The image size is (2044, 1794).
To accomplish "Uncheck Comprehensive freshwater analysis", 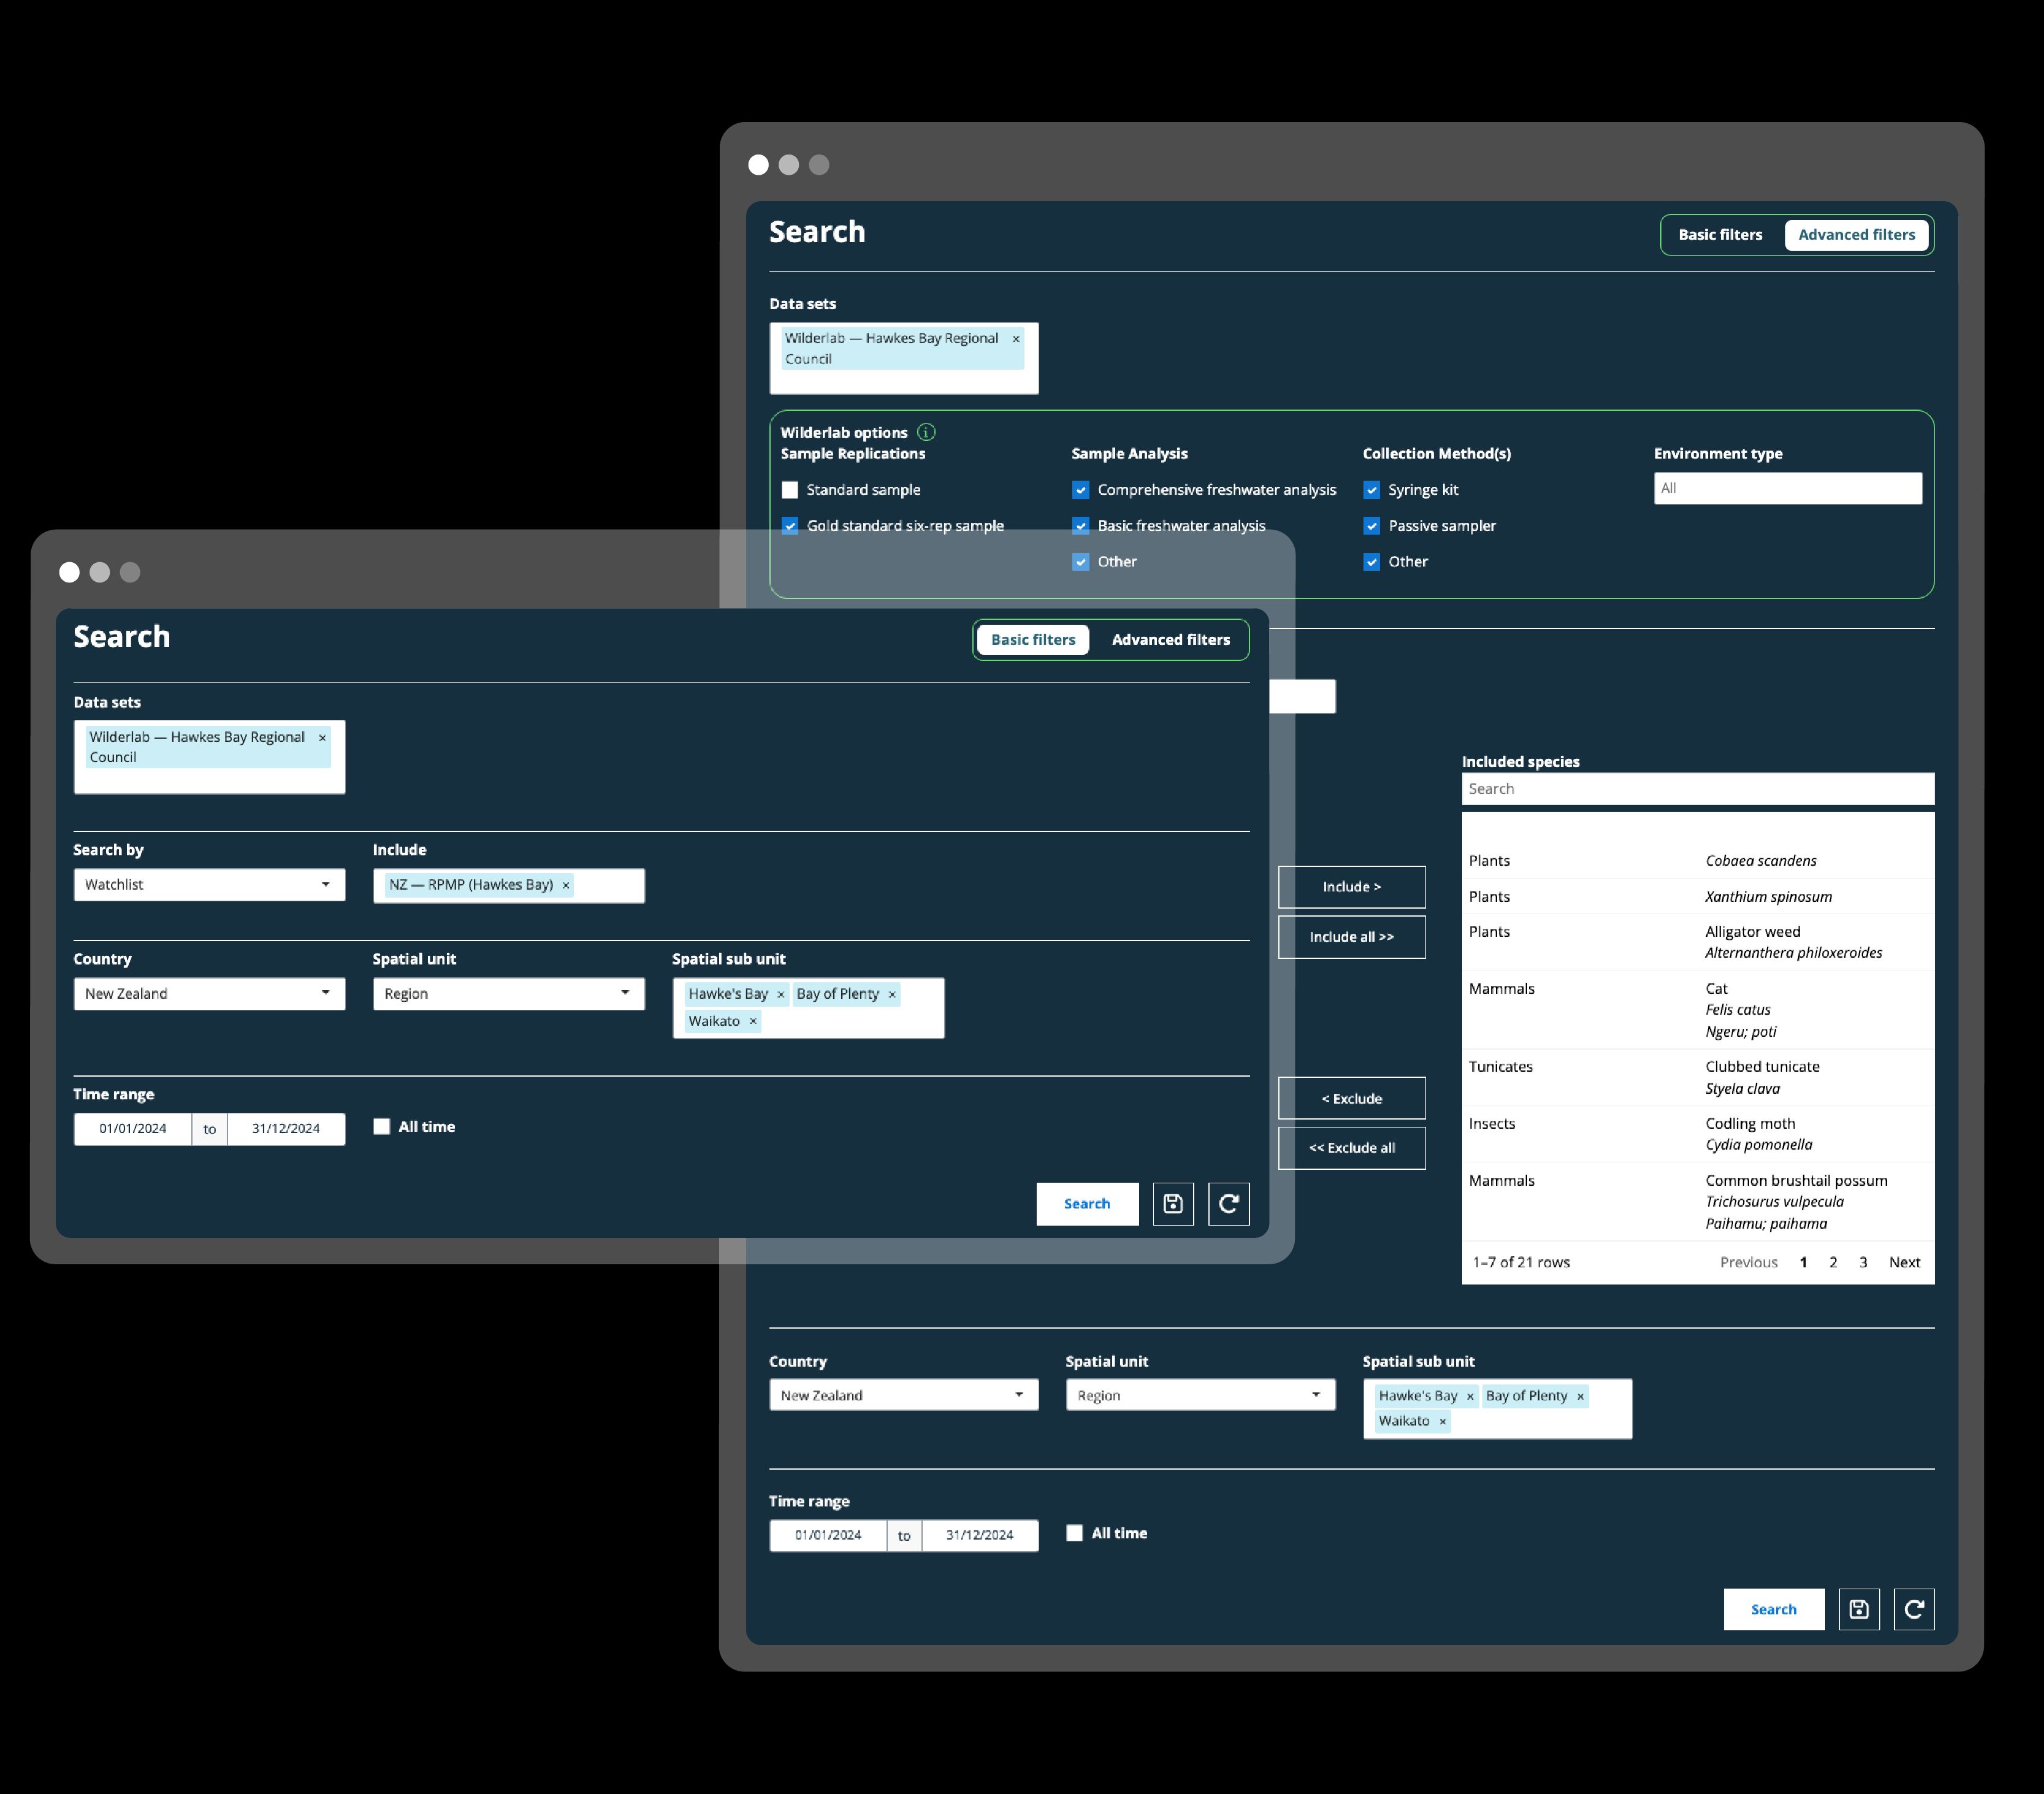I will (1081, 490).
